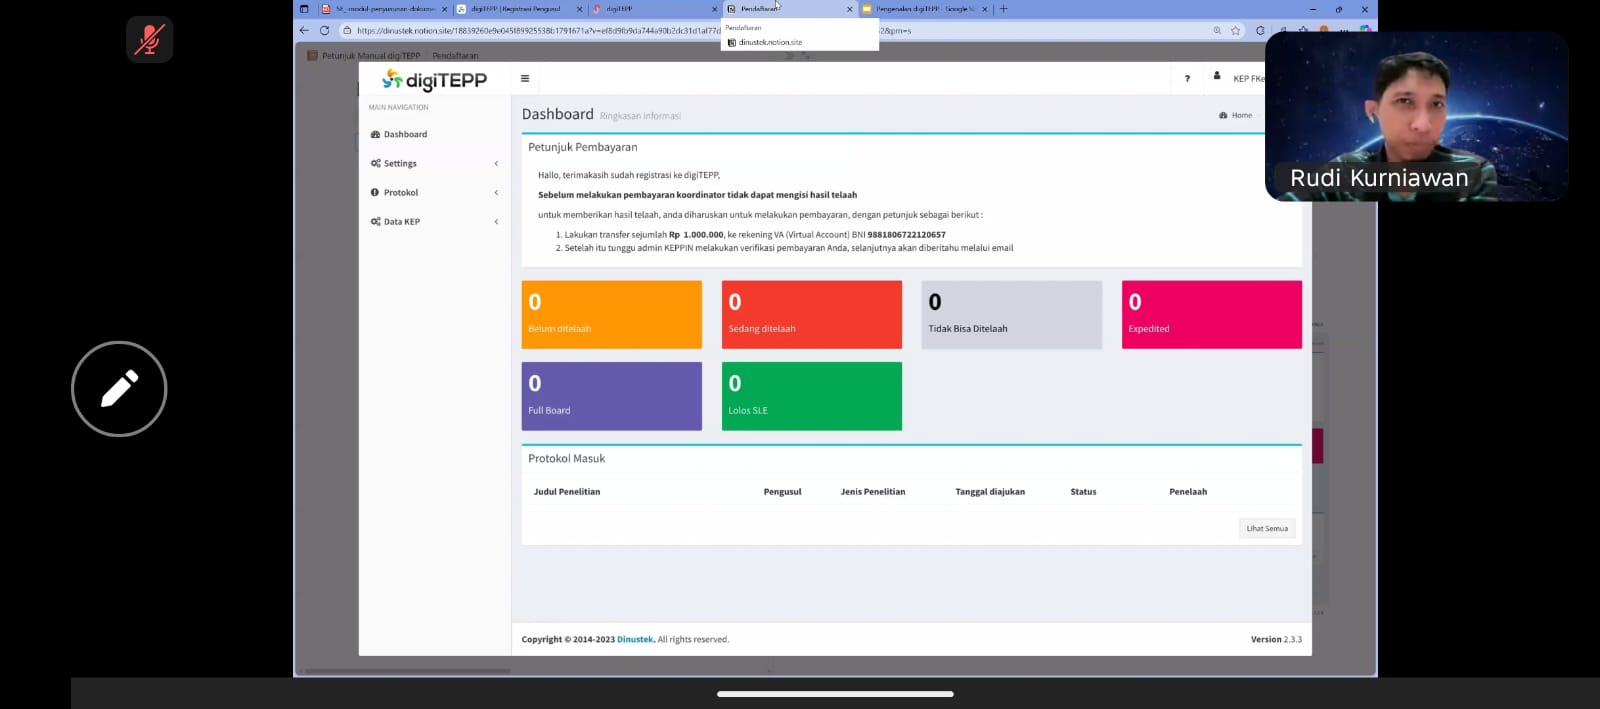The width and height of the screenshot is (1600, 709).
Task: Toggle the hamburger sidebar menu
Action: 525,79
